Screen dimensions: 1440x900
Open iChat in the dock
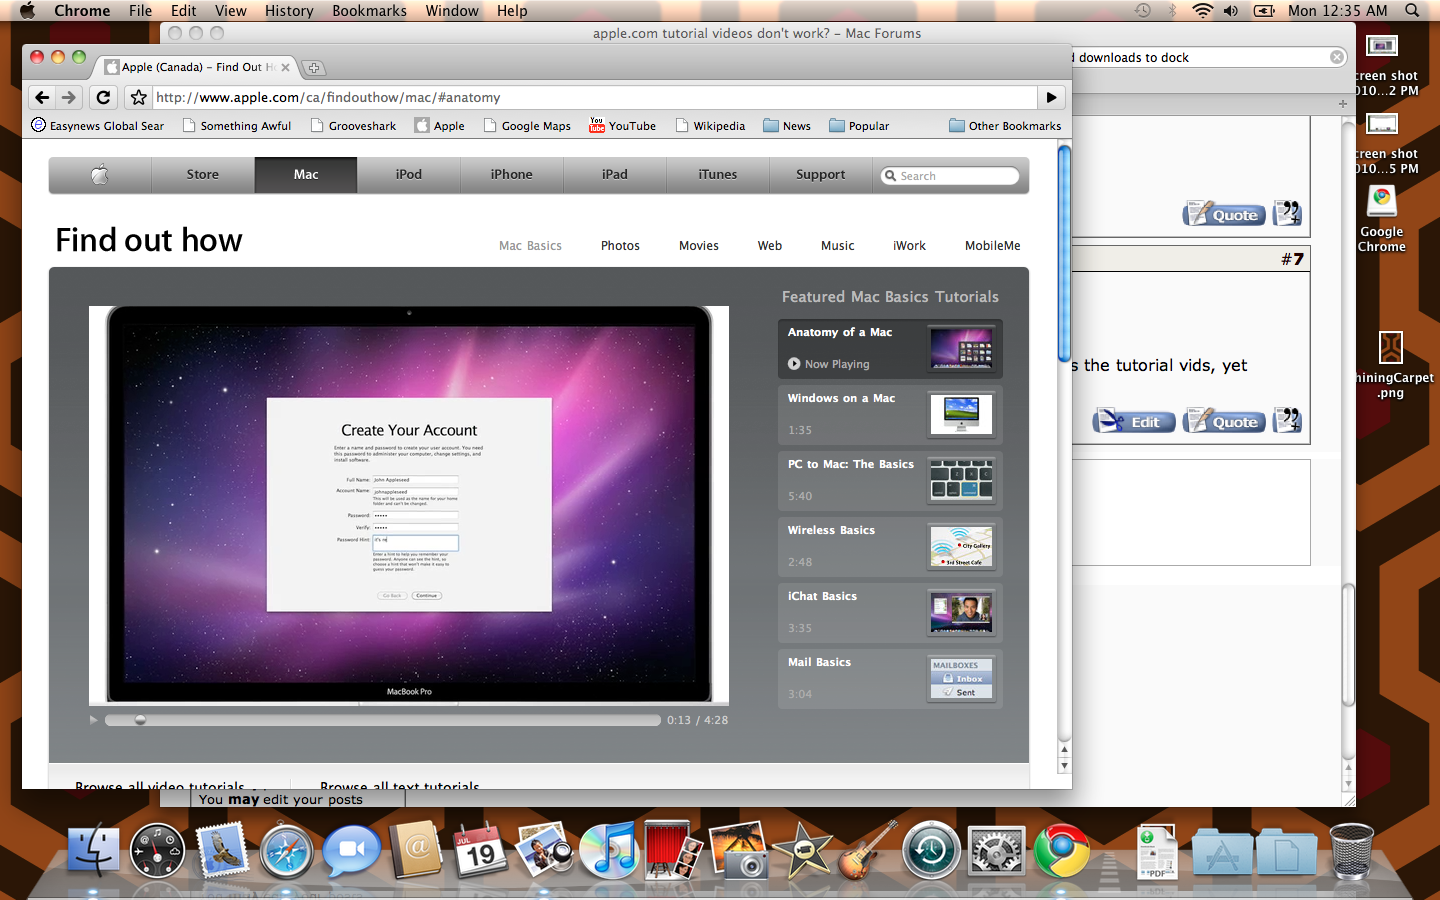pos(351,851)
